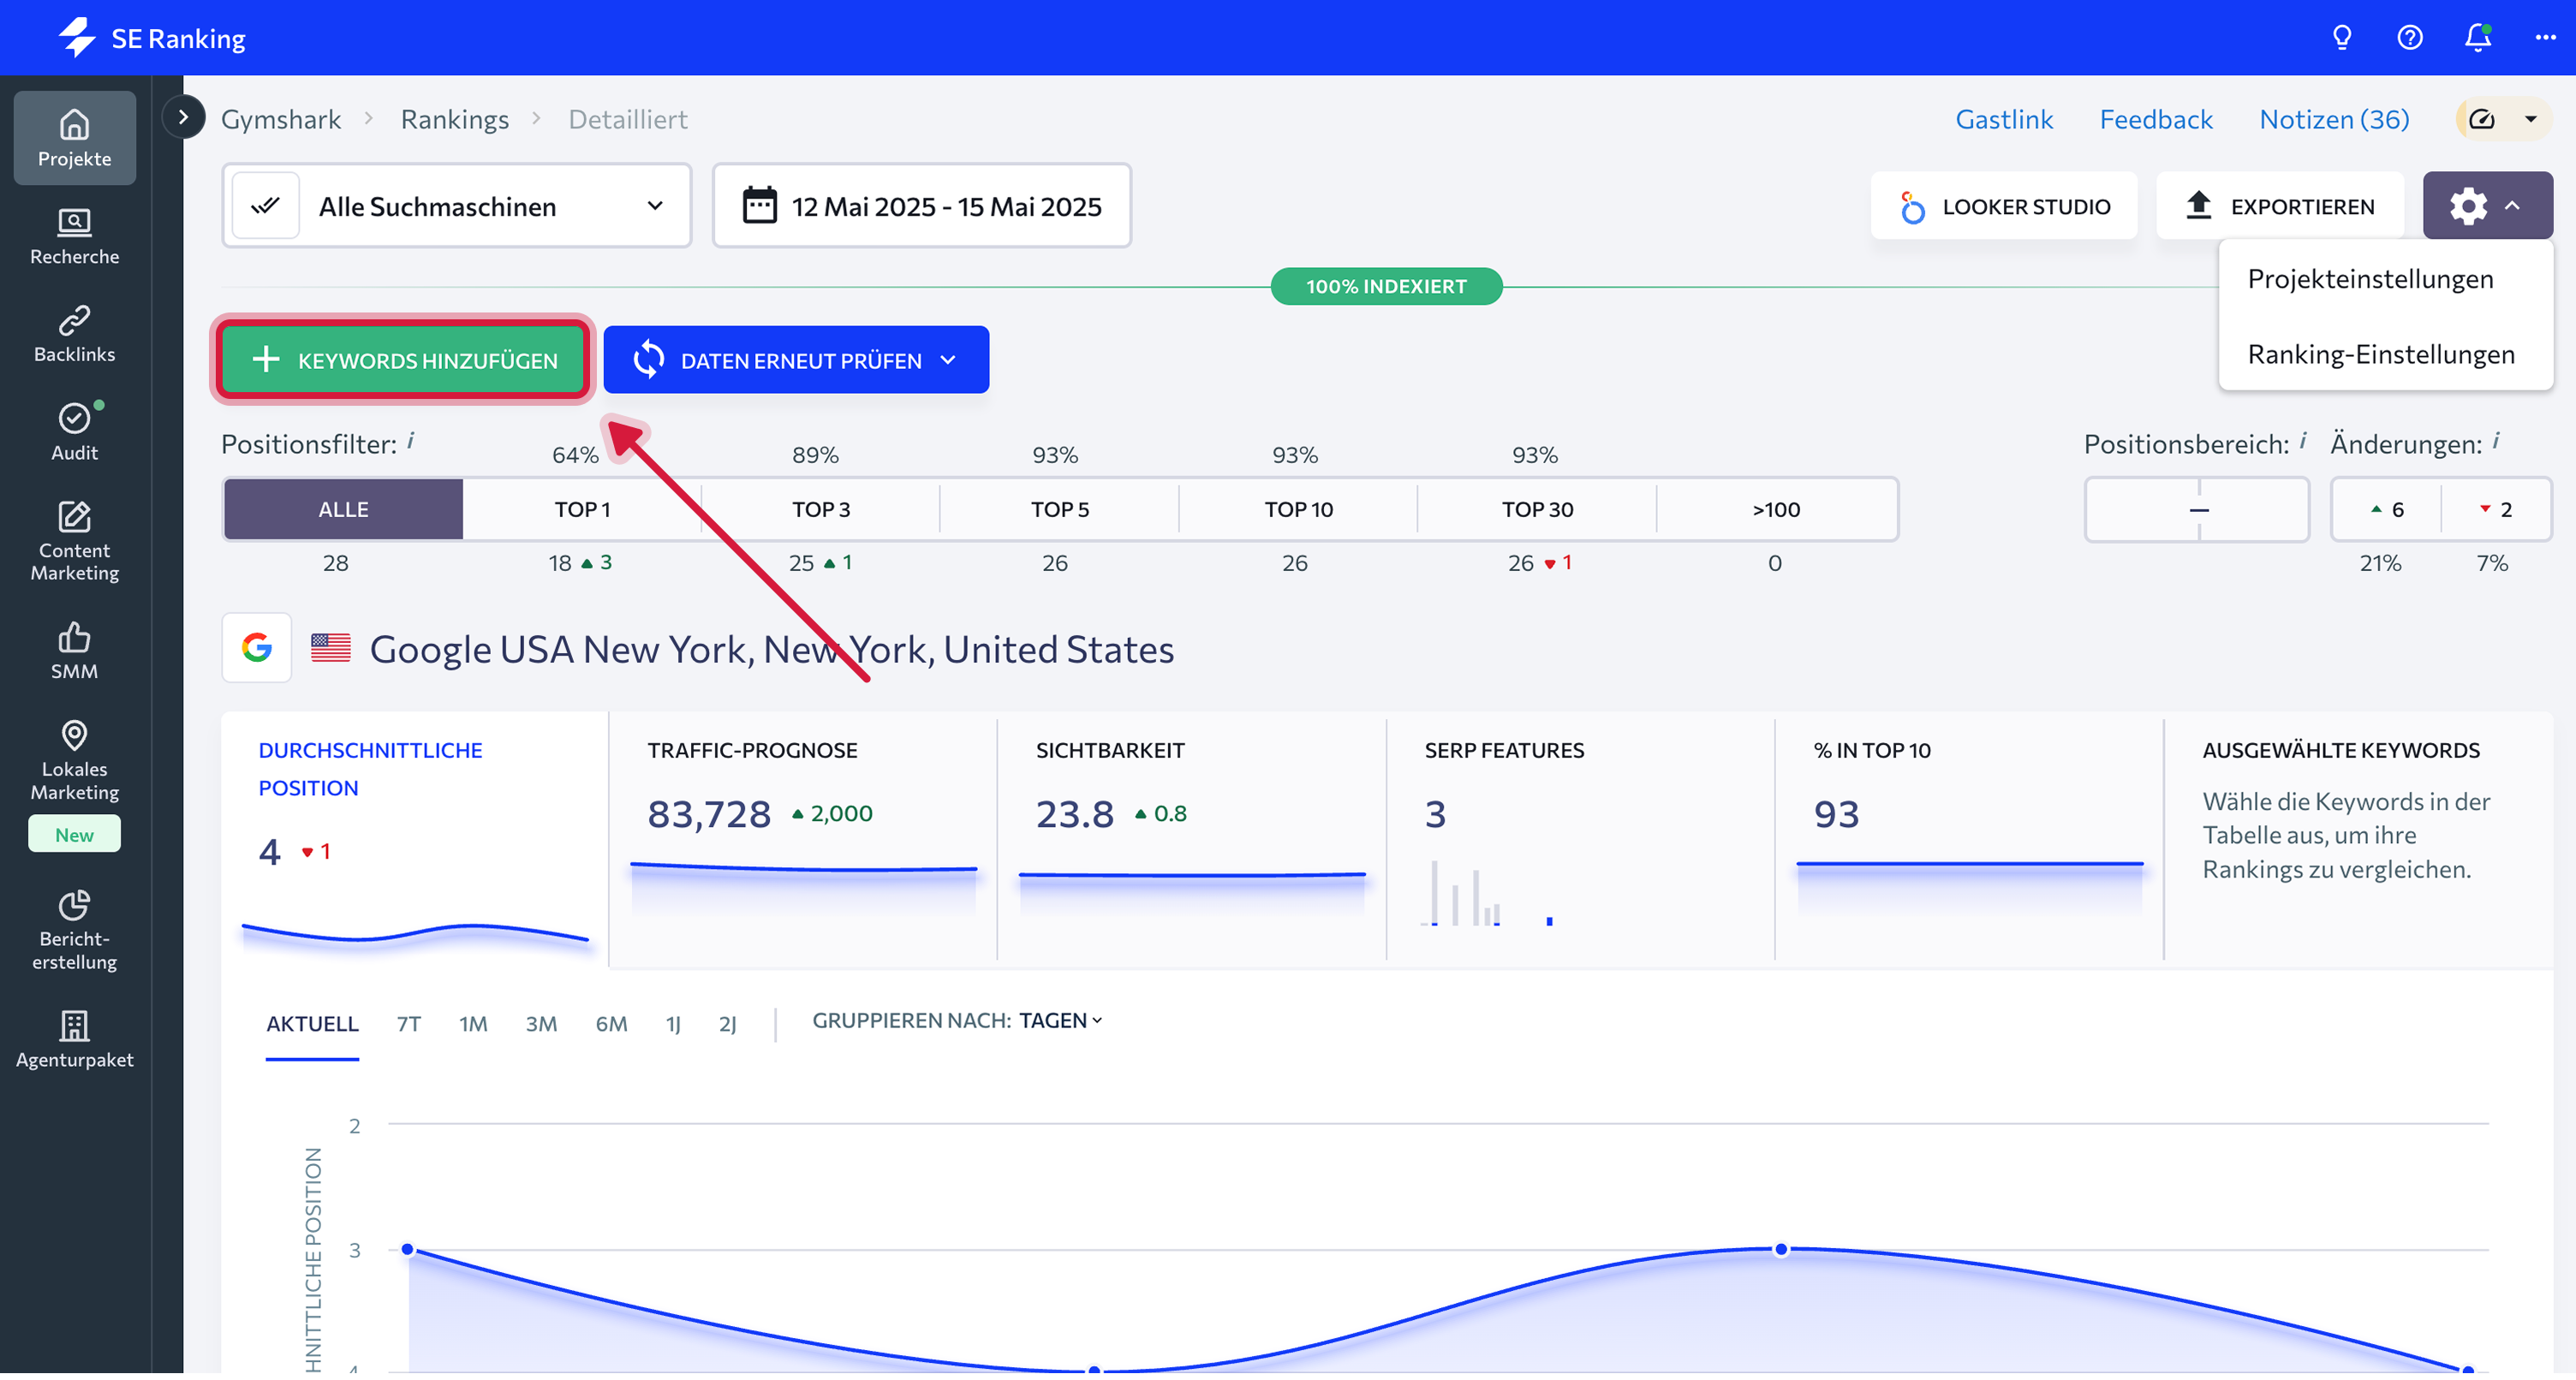Screen dimensions: 2576x1380
Task: Change Gruppieren nach Tagen dropdown
Action: 1060,1021
